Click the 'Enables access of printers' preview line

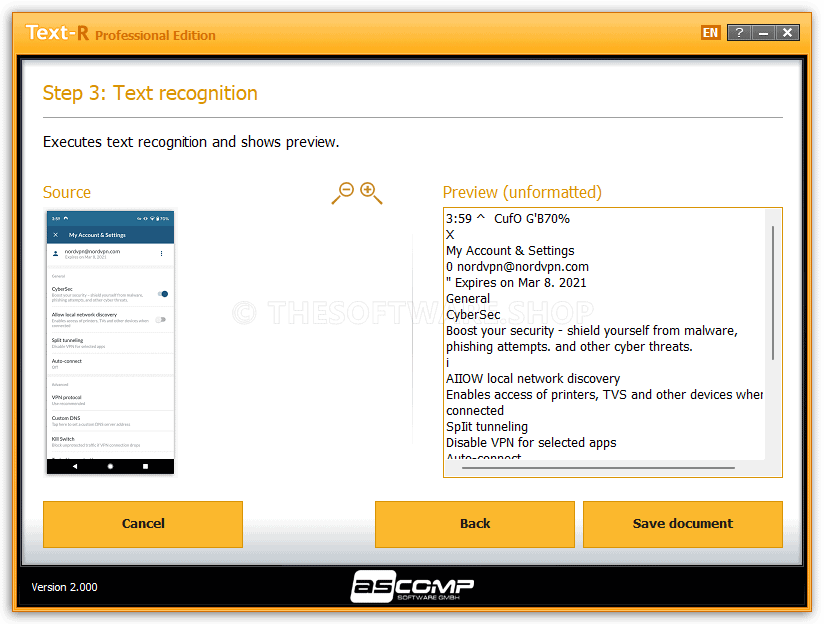(x=604, y=395)
